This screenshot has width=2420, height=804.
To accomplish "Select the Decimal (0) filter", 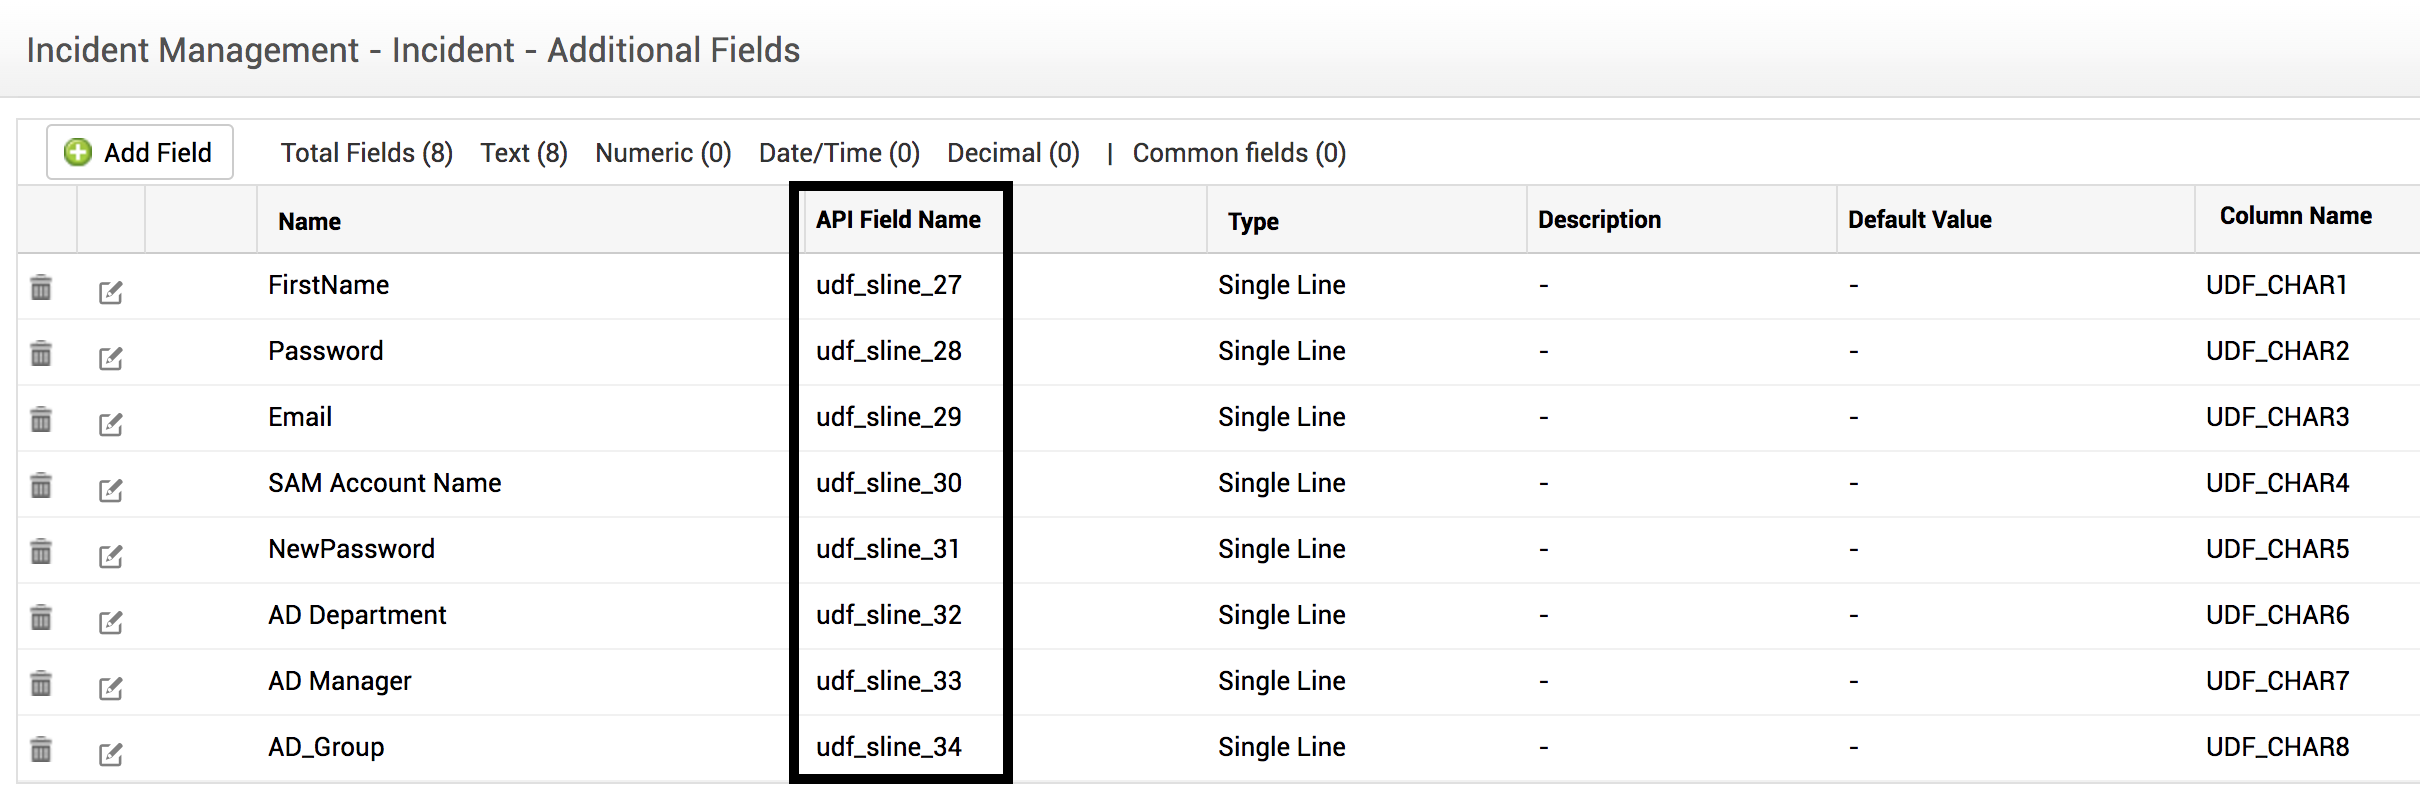I will coord(1013,153).
